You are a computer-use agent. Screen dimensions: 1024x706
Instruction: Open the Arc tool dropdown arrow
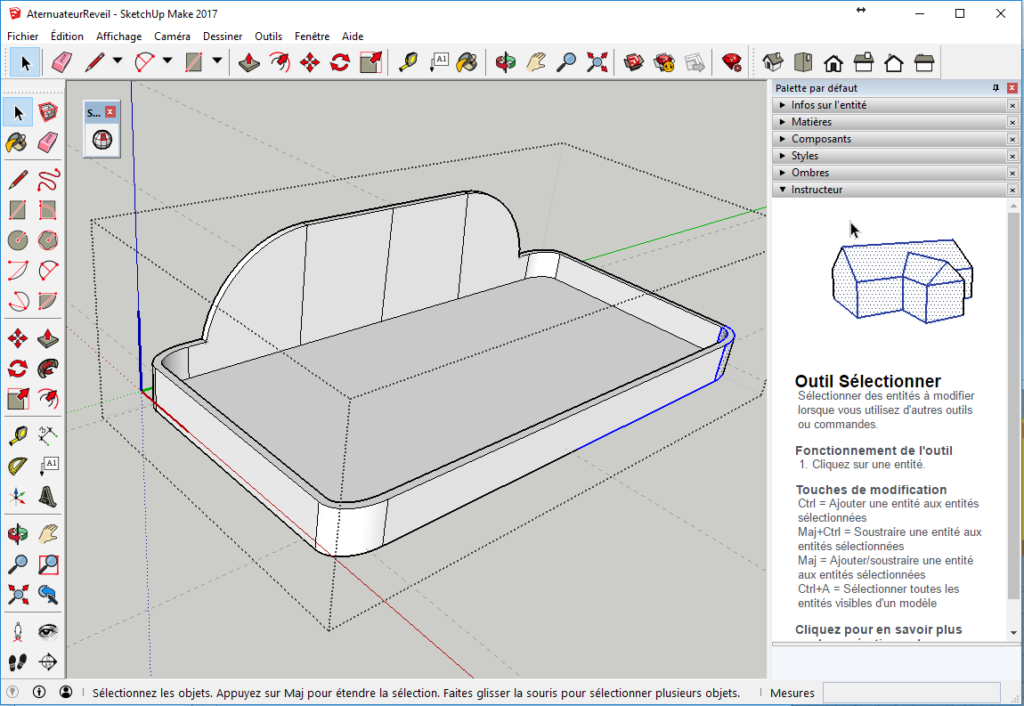click(166, 62)
